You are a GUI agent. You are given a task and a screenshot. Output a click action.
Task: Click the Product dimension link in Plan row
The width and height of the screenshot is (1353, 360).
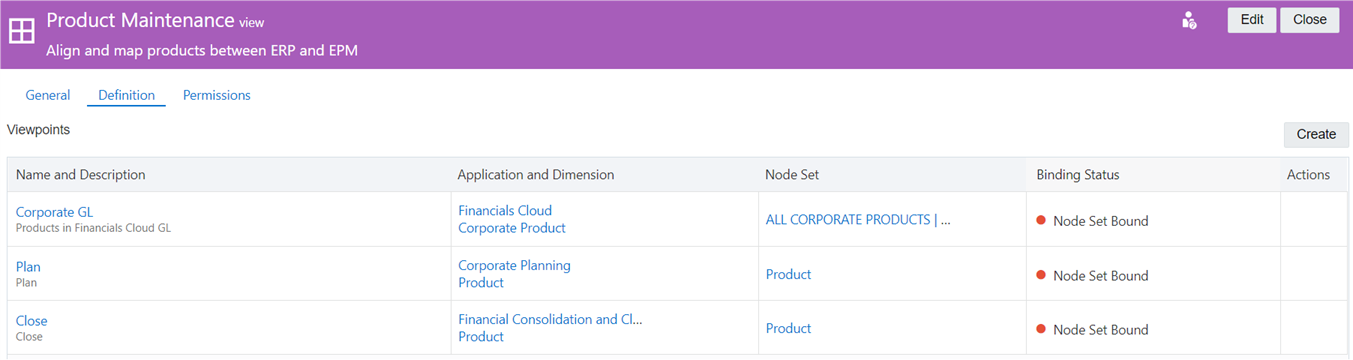(481, 283)
